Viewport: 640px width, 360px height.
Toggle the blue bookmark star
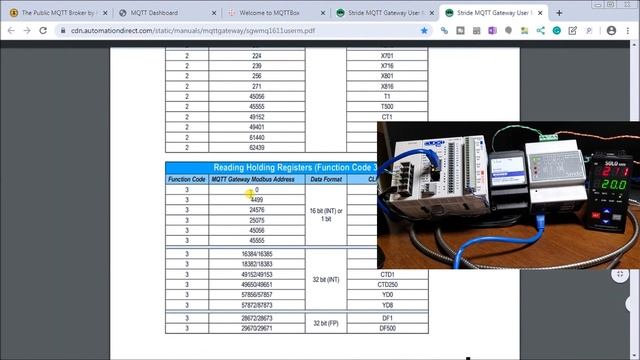click(424, 31)
